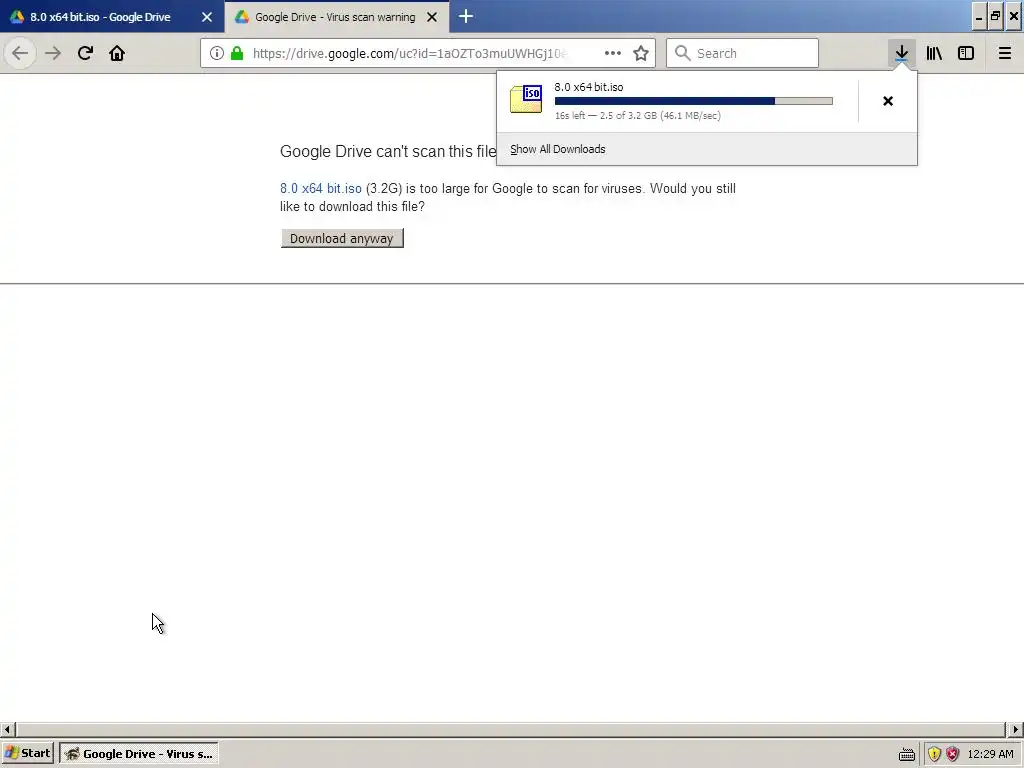This screenshot has height=768, width=1024.
Task: Bookmark this page with the star
Action: coord(641,53)
